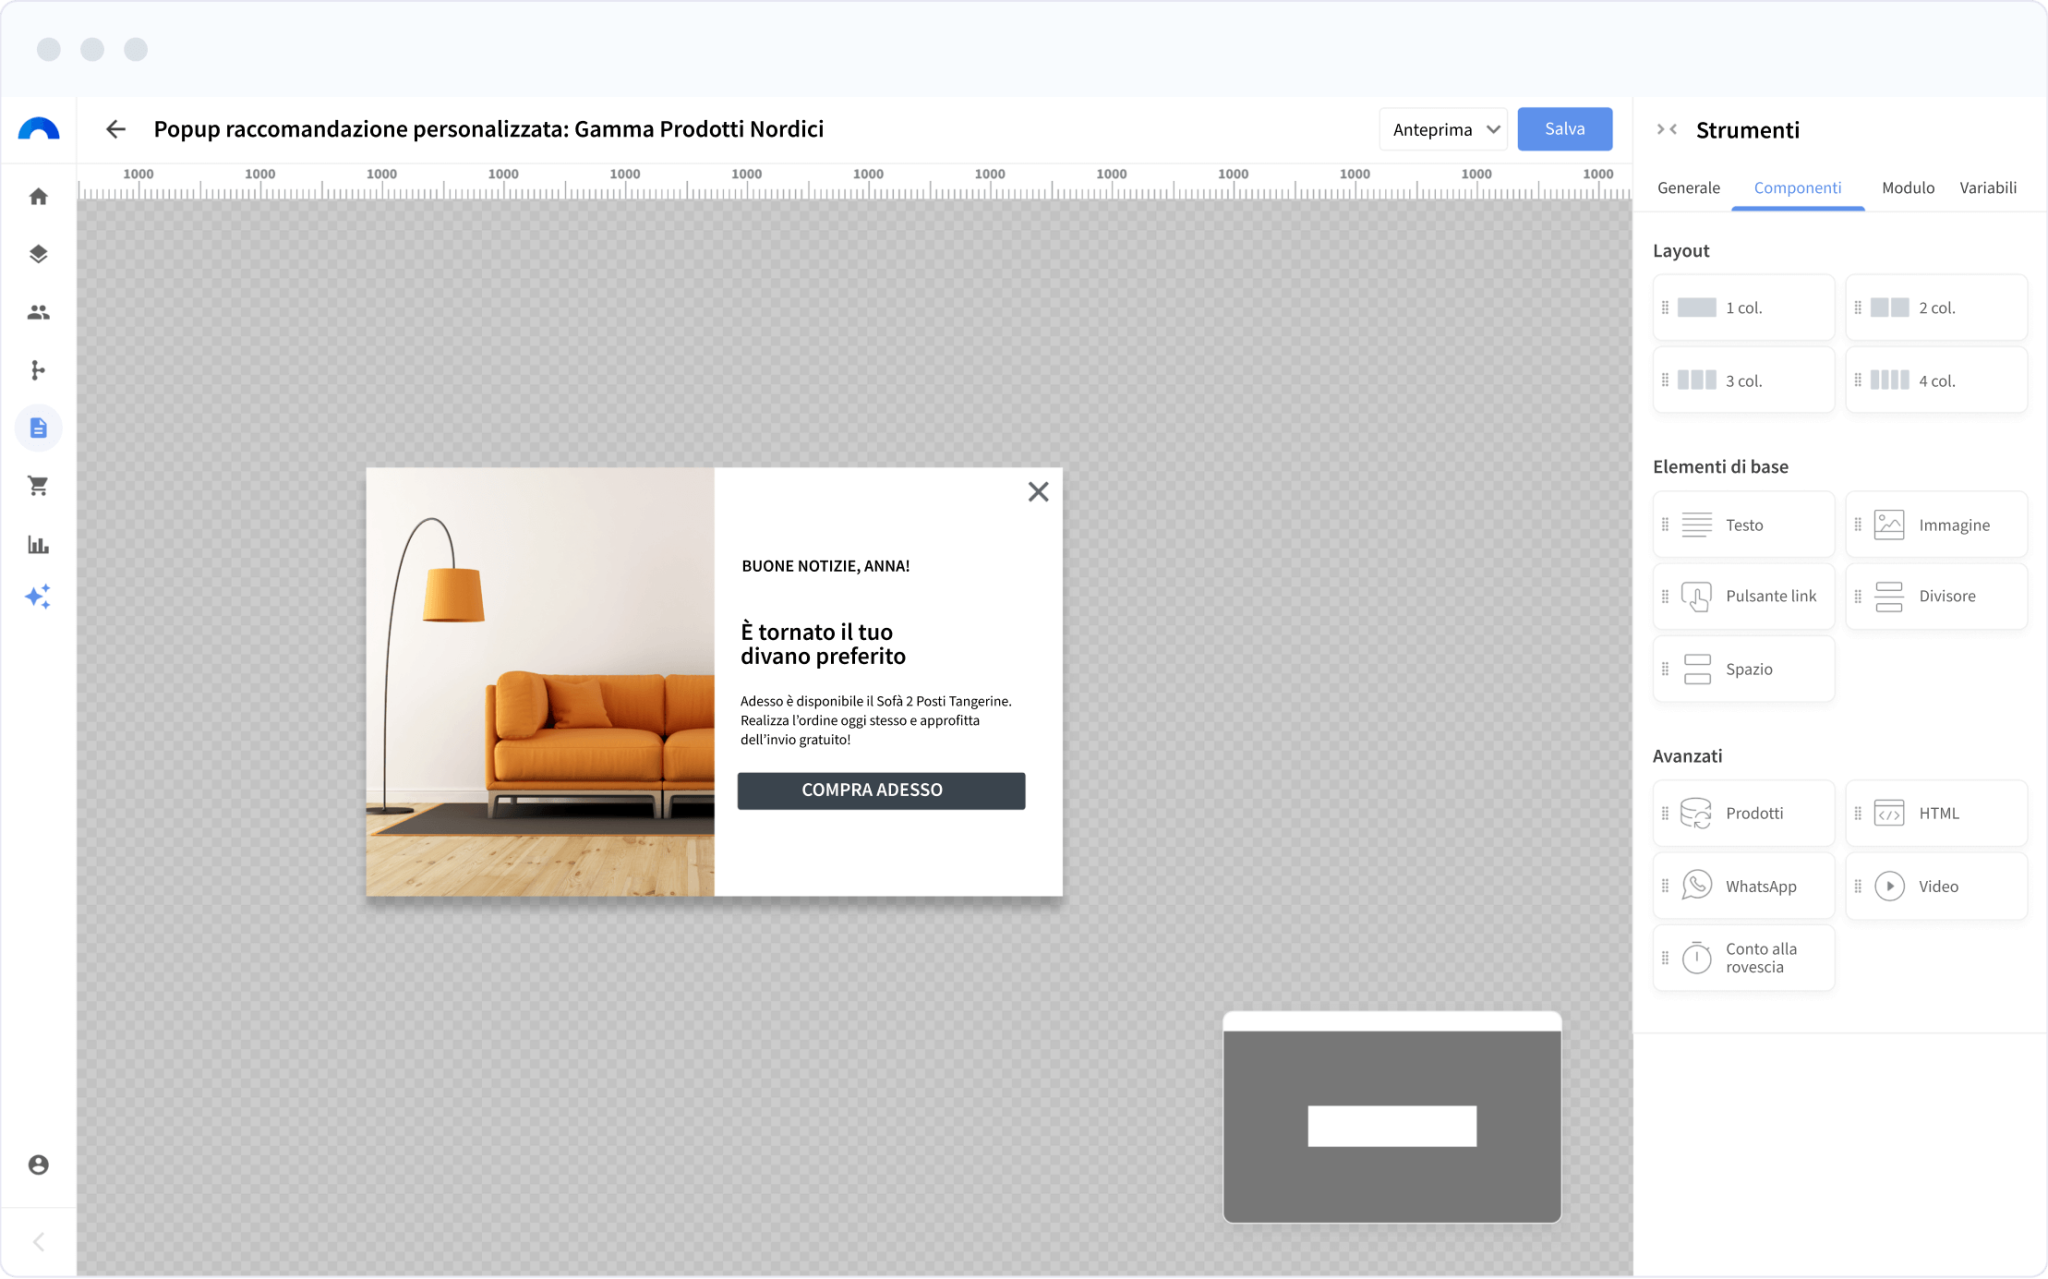
Task: Open the shopping cart icon
Action: pos(38,486)
